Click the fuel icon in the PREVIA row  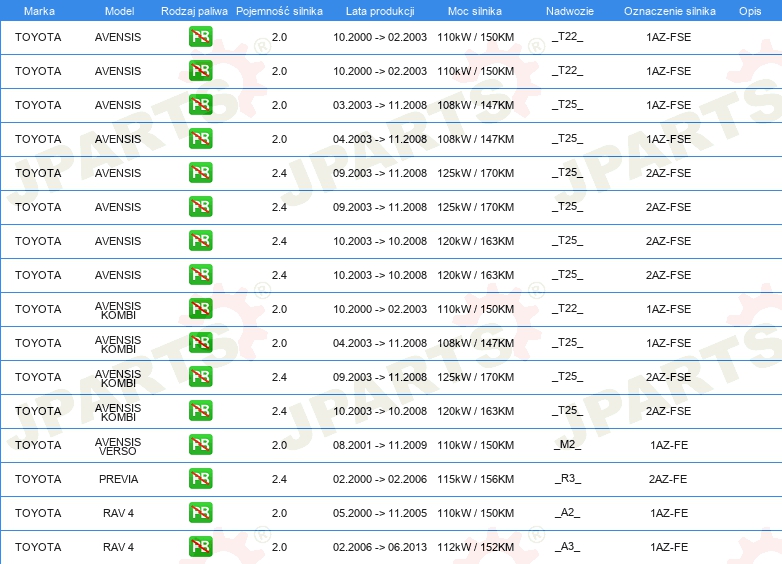point(200,478)
